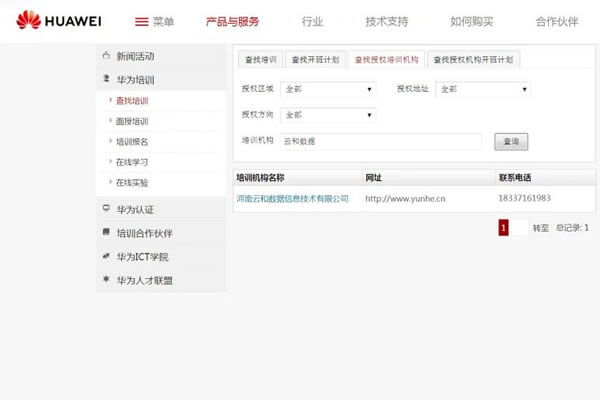
Task: Open 河南云和数据信息技术有限公司 link
Action: pos(292,198)
